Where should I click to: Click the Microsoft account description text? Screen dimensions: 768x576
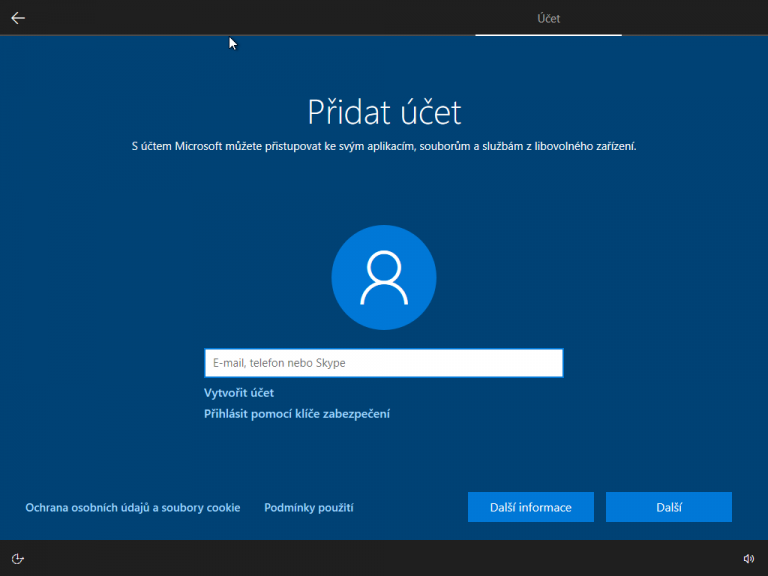pos(384,146)
